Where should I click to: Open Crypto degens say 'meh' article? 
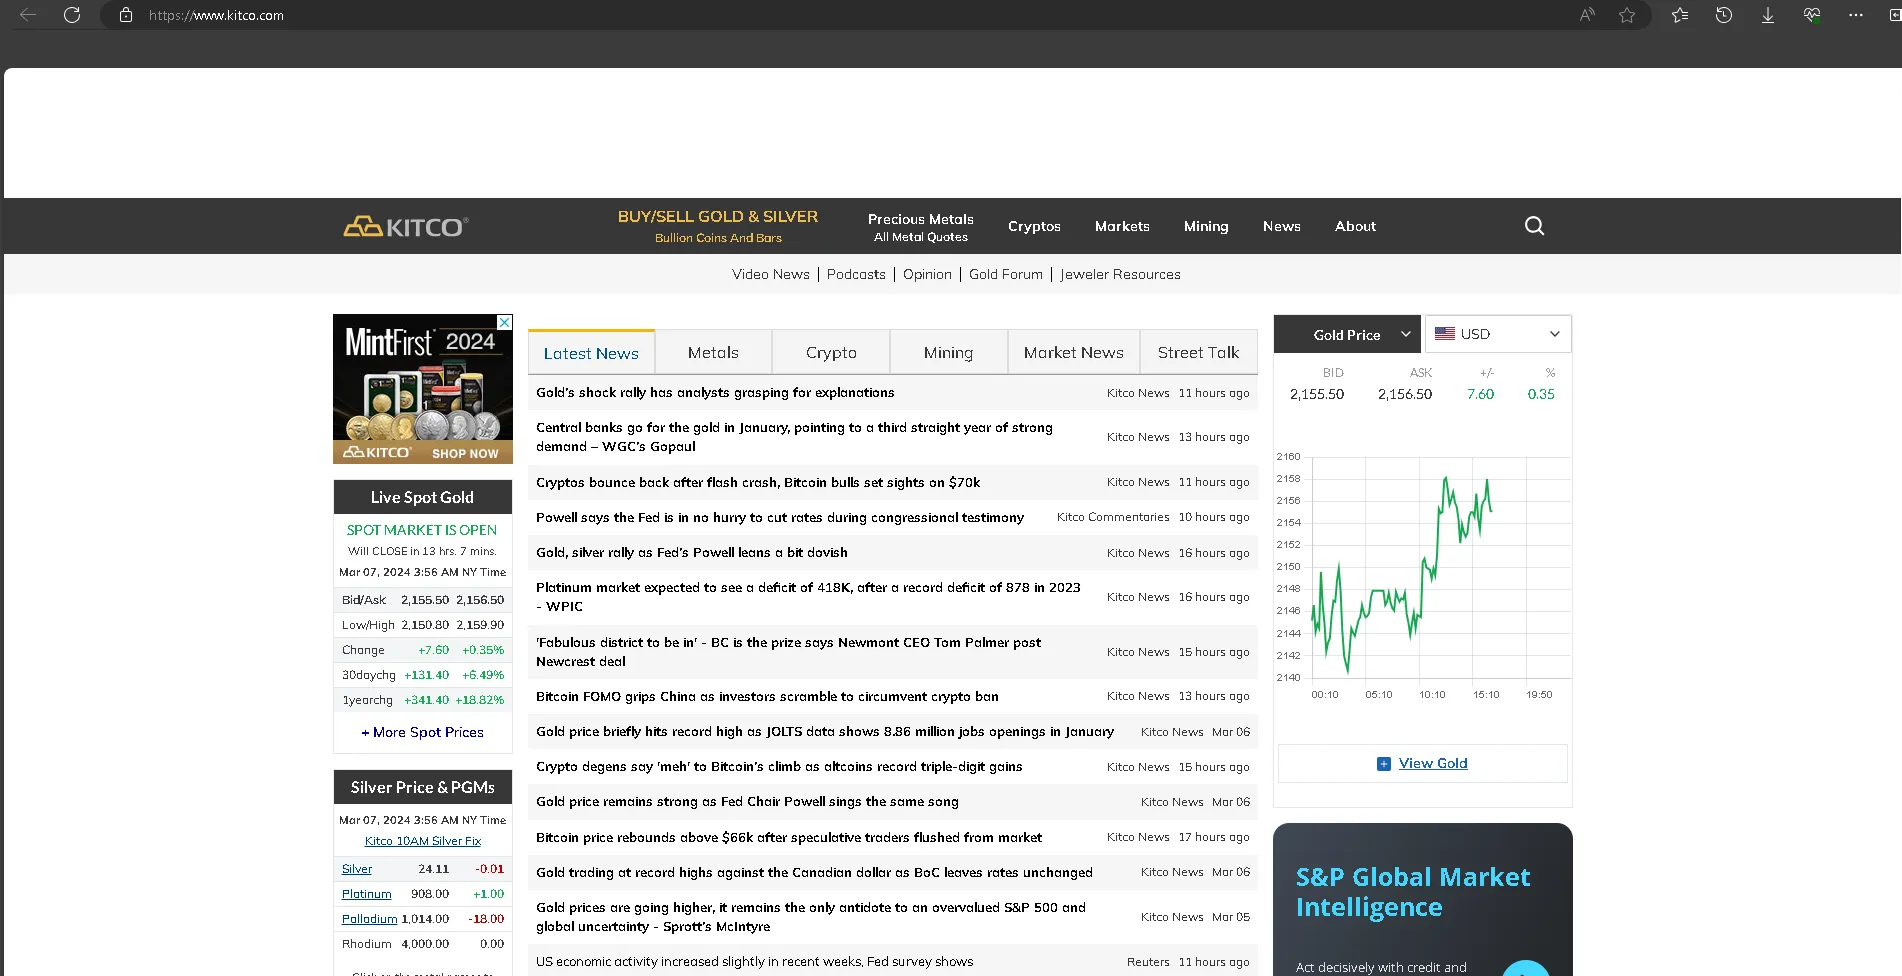pyautogui.click(x=779, y=767)
